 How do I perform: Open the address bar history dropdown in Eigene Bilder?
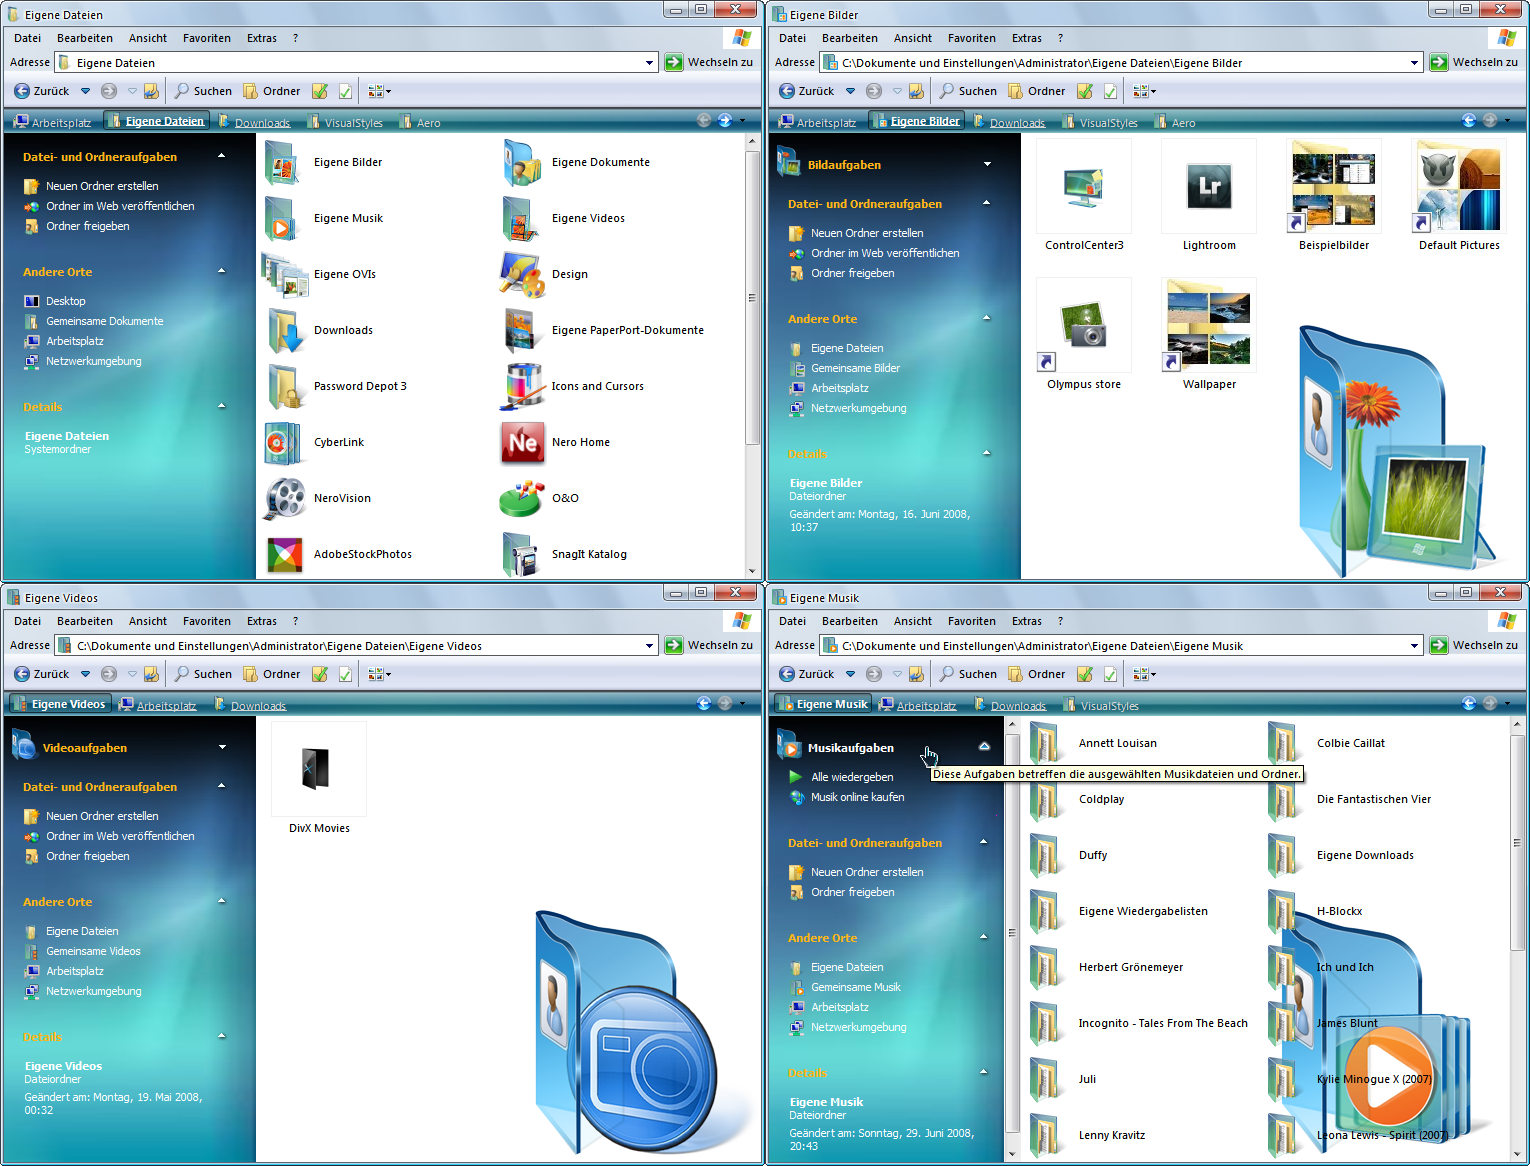[1417, 62]
